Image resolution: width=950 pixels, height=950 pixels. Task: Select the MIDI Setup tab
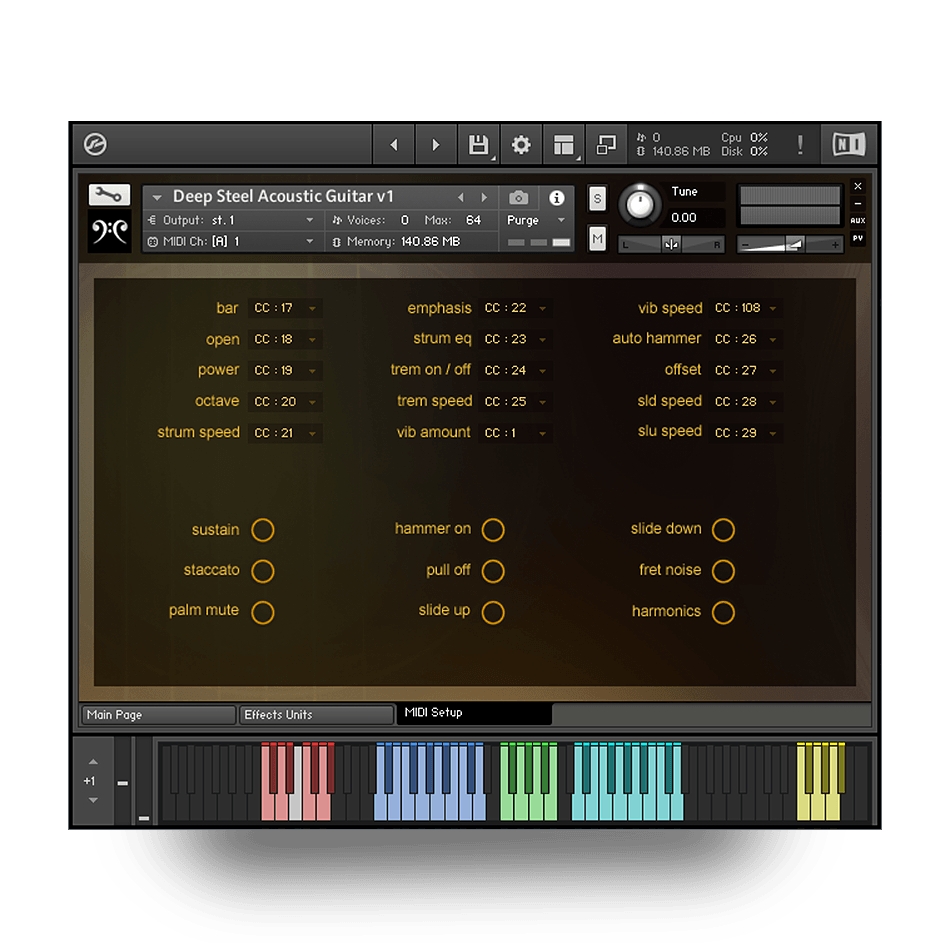(474, 714)
